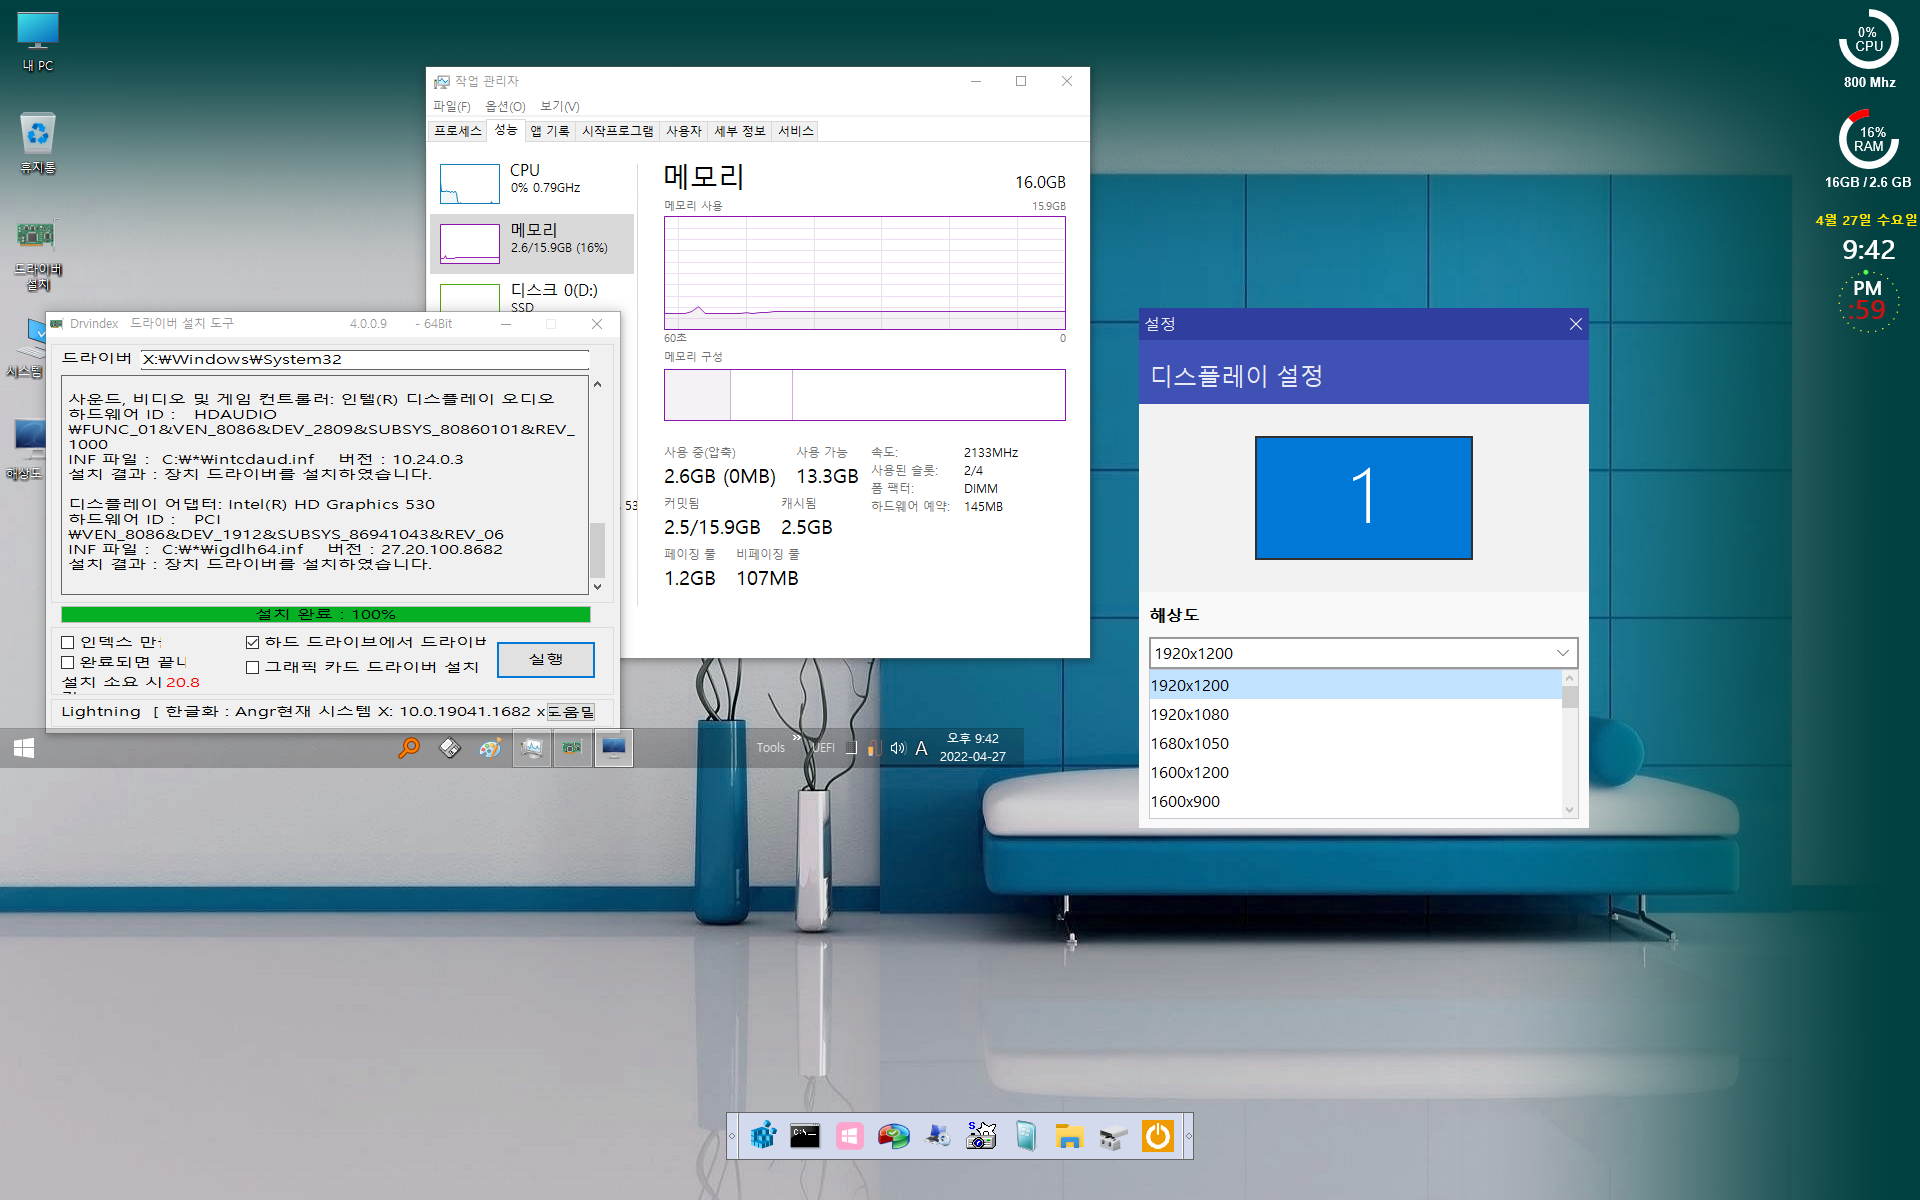Click the teal Windows box dock icon
1920x1200 pixels.
(x=1025, y=1136)
